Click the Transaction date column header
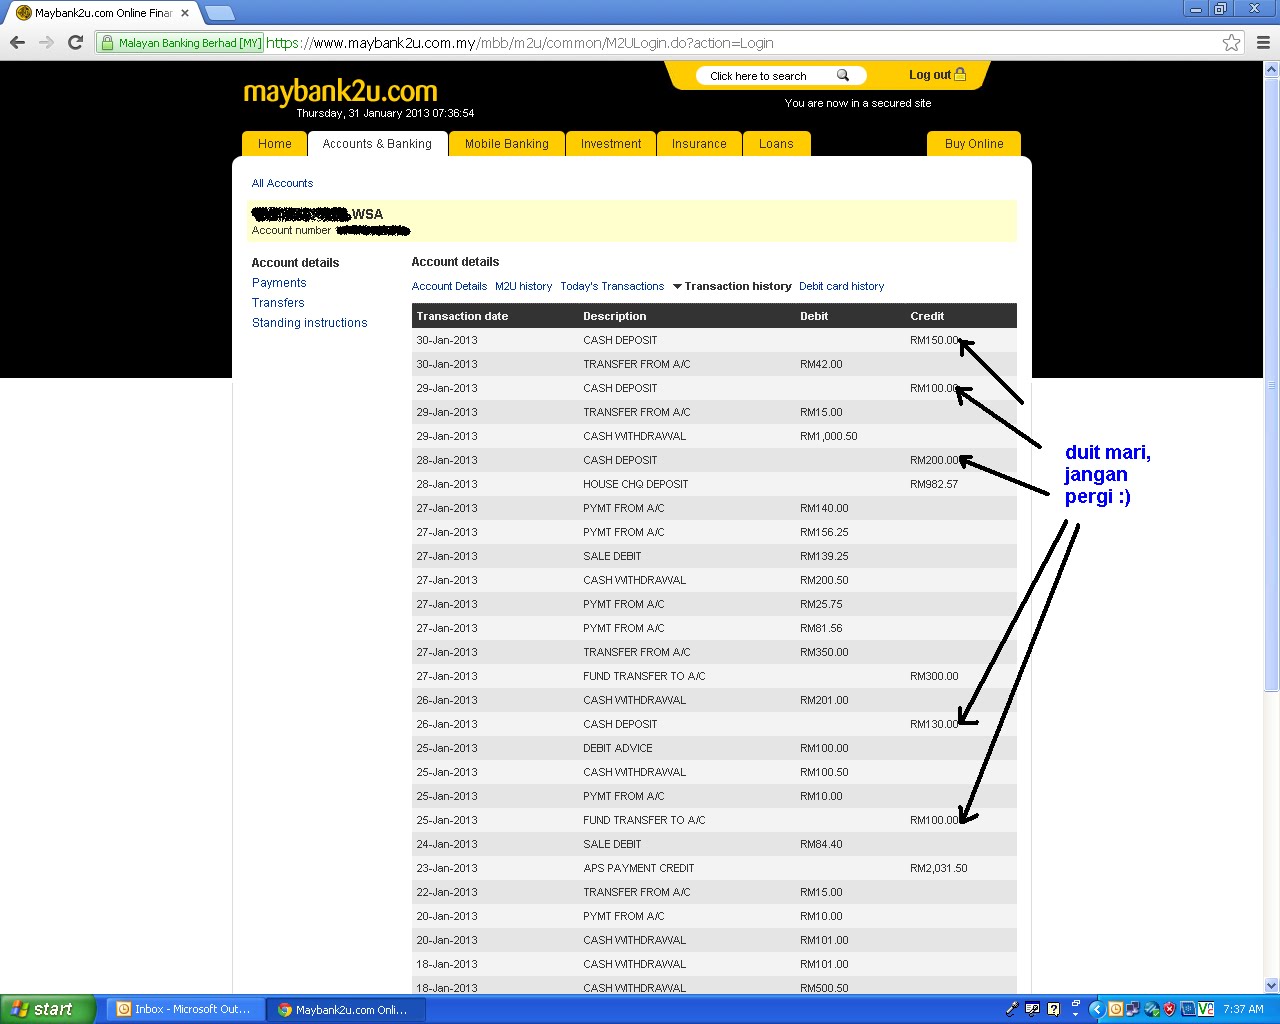 pos(462,316)
